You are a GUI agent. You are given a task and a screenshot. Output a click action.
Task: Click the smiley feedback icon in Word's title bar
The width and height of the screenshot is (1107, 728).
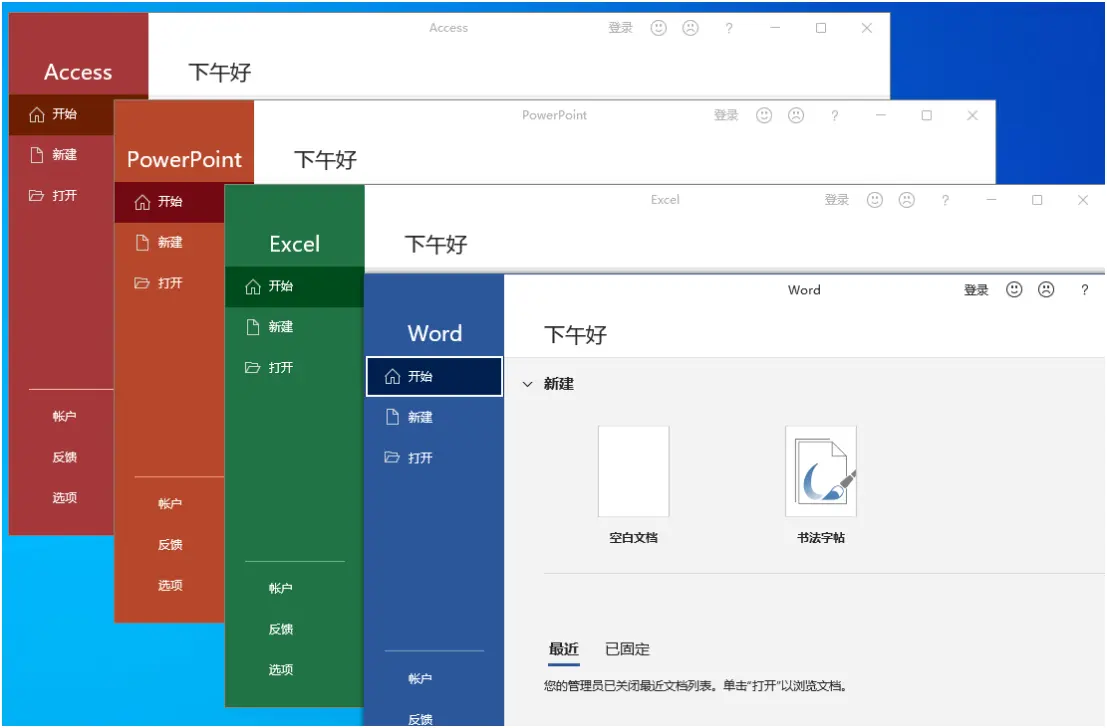point(1014,290)
